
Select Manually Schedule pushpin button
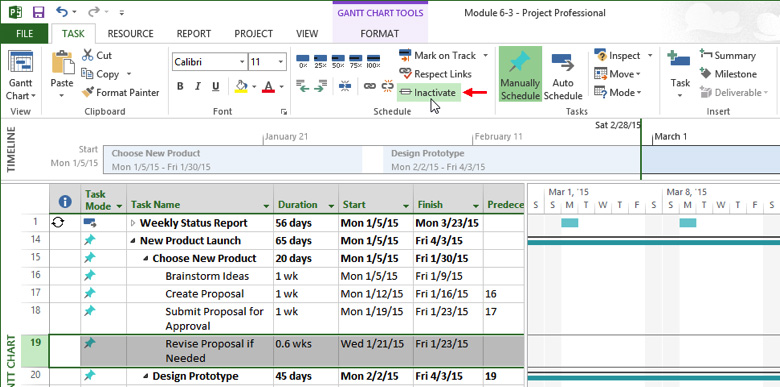520,75
